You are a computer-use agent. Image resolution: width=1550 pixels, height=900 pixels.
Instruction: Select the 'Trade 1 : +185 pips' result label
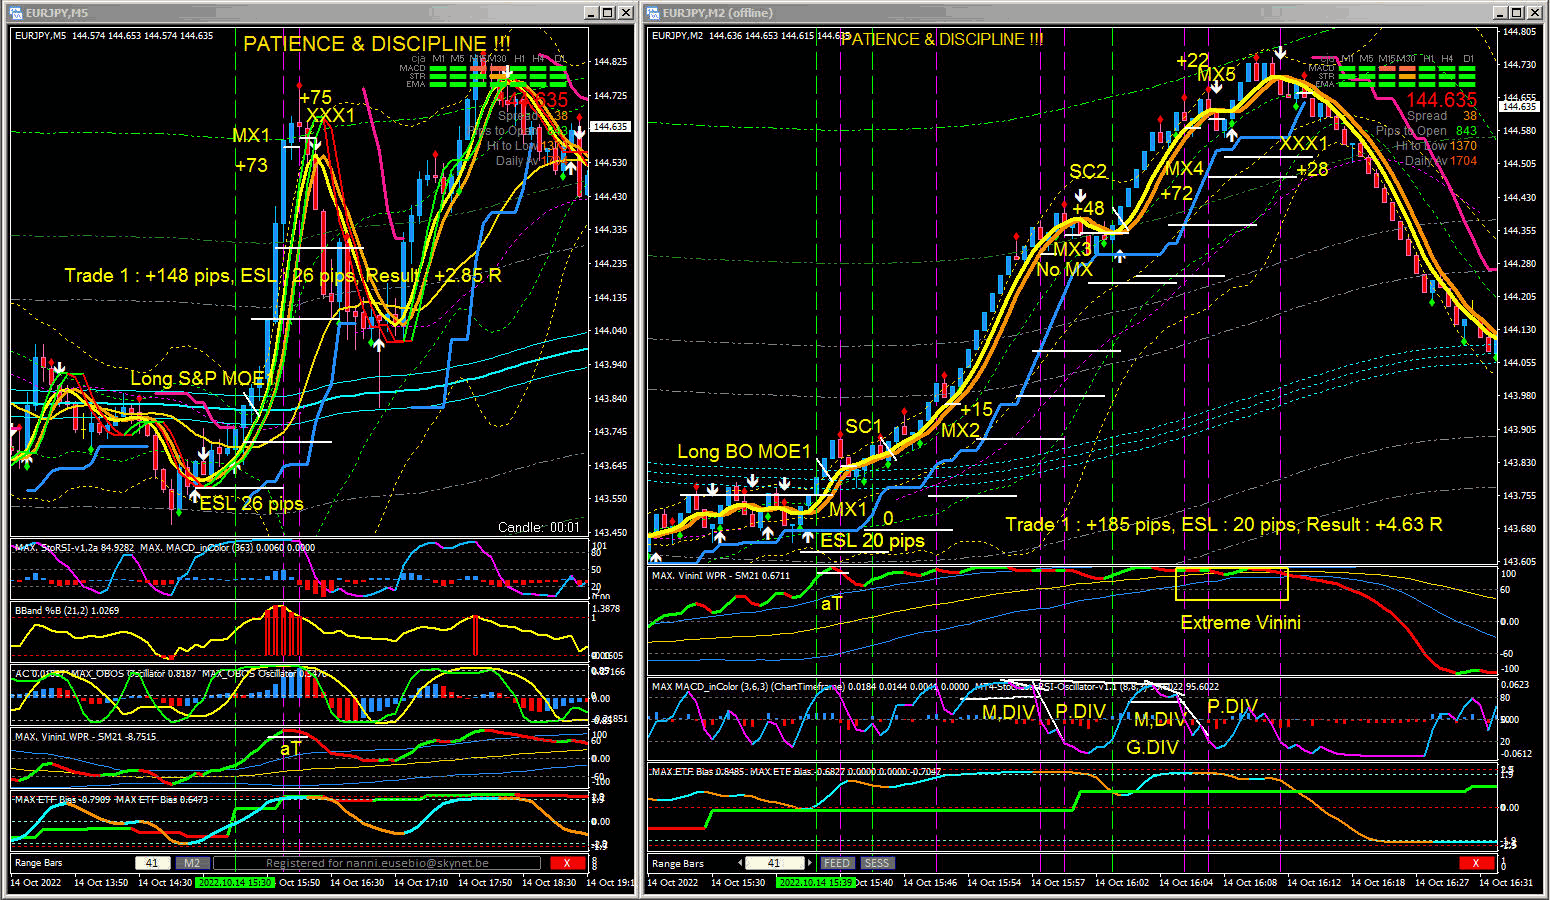click(1224, 525)
